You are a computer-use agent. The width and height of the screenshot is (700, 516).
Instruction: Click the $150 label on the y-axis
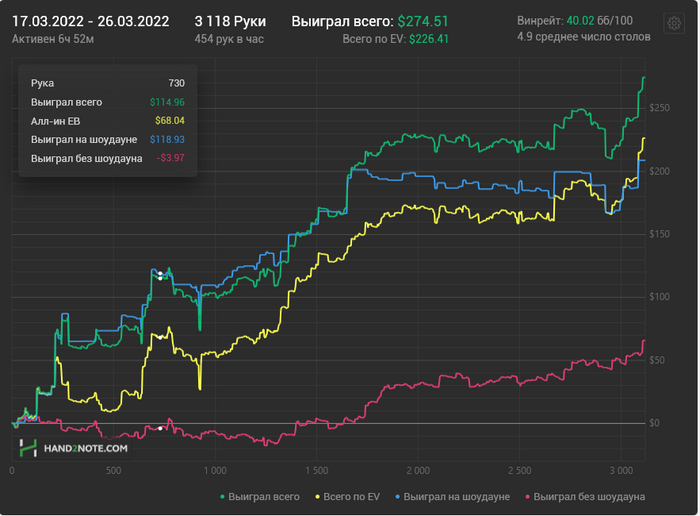click(659, 234)
